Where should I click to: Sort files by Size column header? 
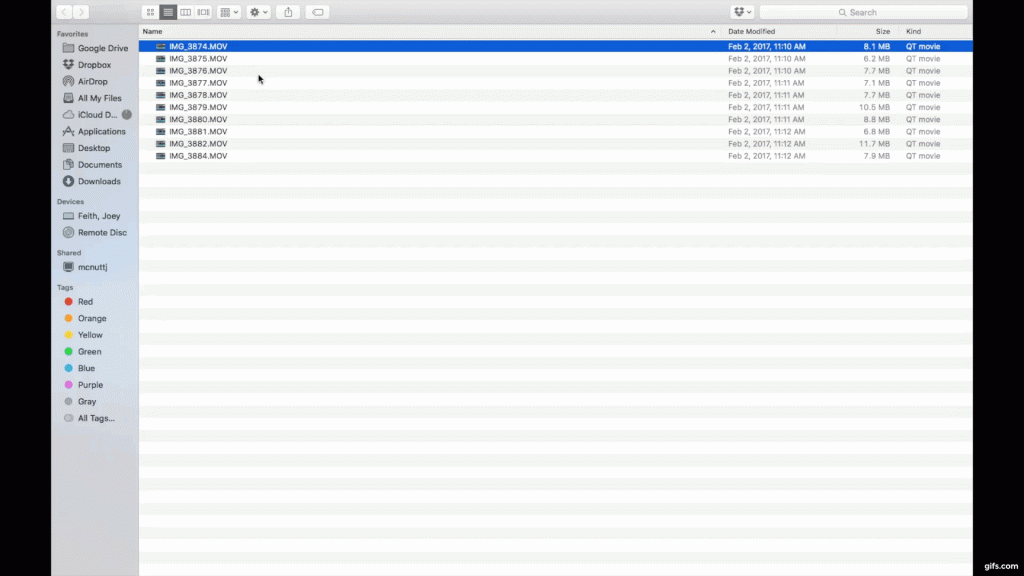click(882, 32)
